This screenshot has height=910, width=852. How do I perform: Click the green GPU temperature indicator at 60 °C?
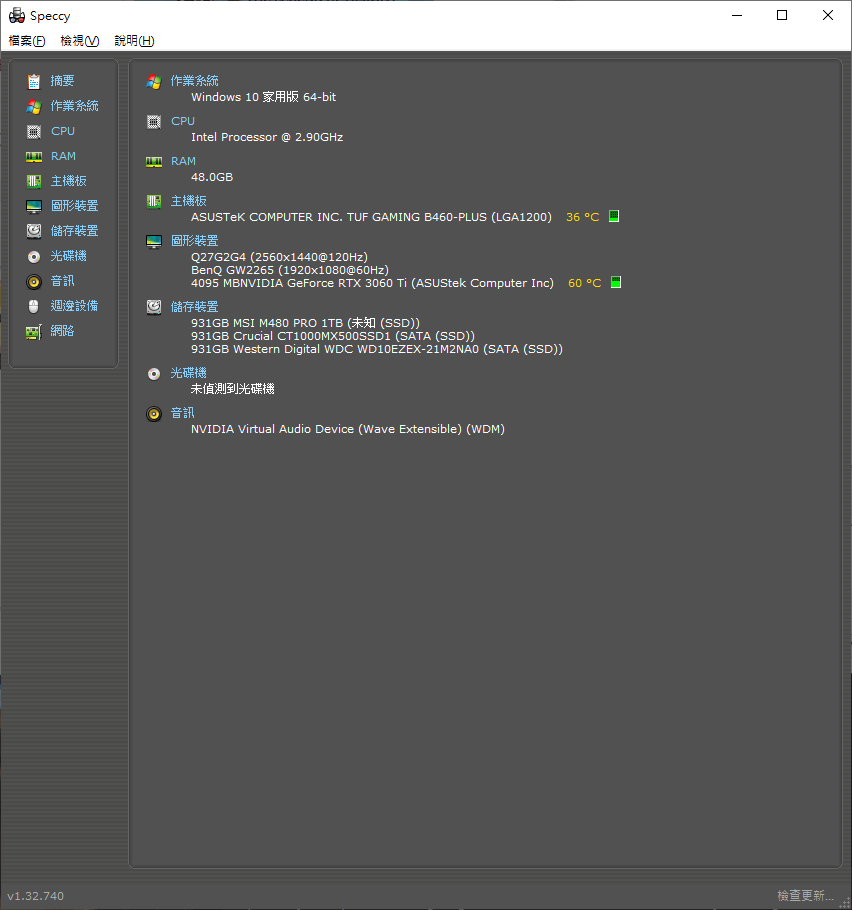[616, 283]
